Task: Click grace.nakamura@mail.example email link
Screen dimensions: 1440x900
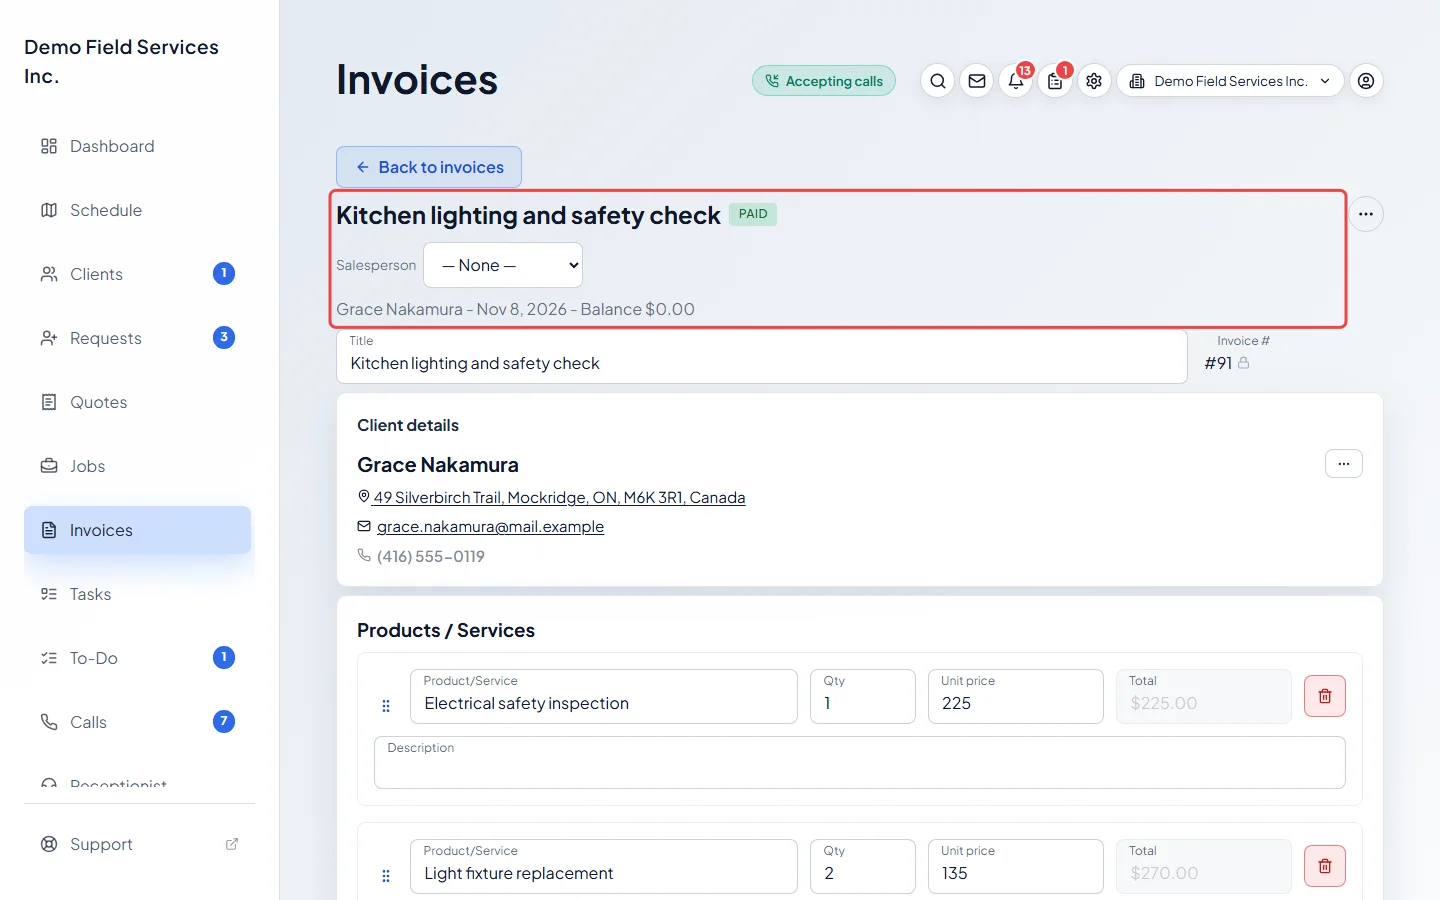Action: tap(490, 526)
